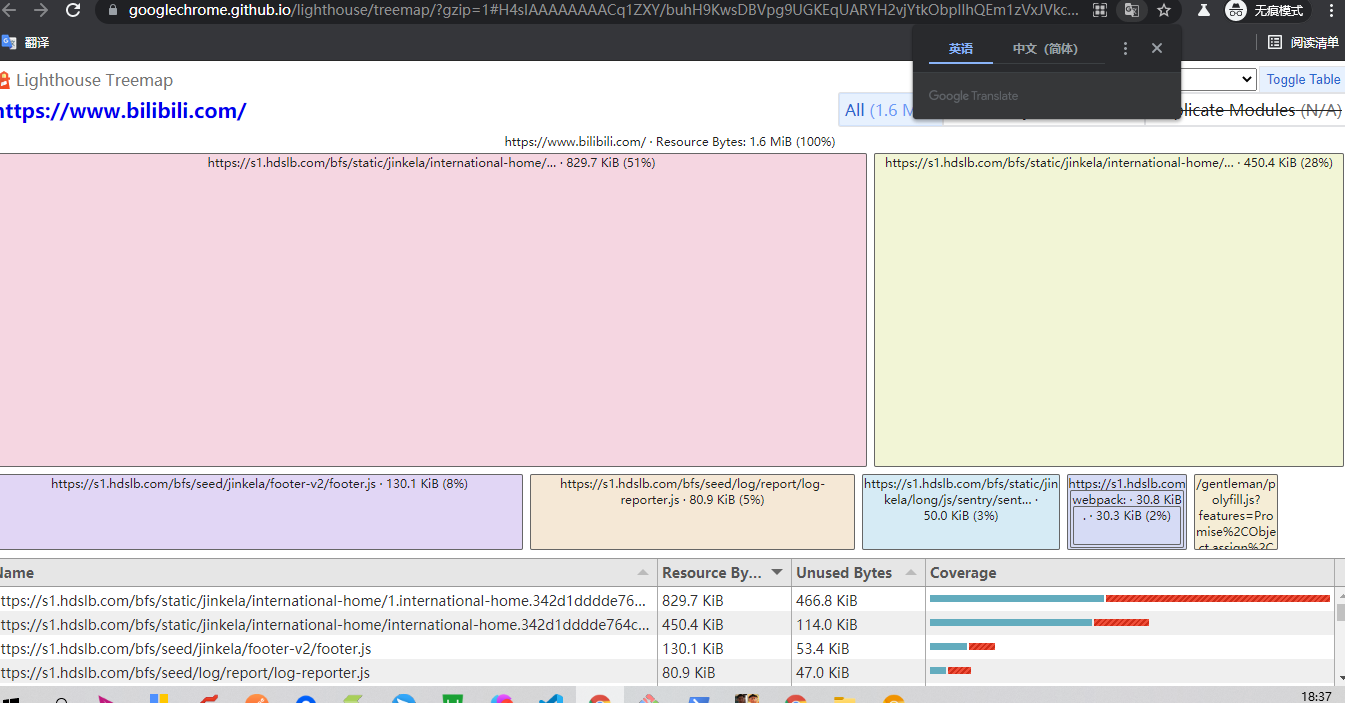Click the root Resource Bytes 1.6 MiB header
Image resolution: width=1345 pixels, height=703 pixels.
(670, 142)
